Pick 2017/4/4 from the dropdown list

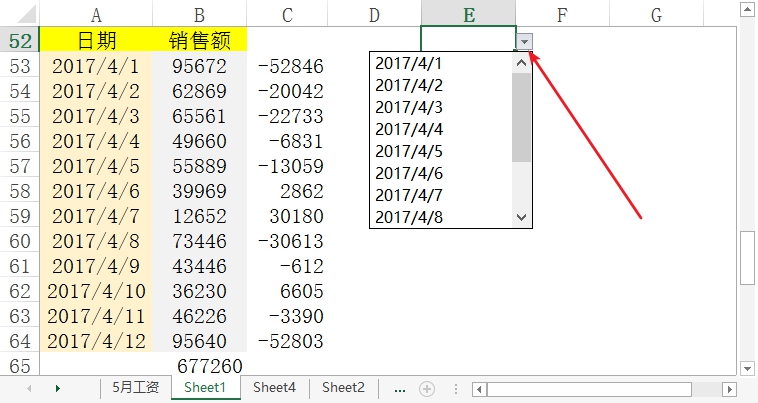click(x=441, y=130)
